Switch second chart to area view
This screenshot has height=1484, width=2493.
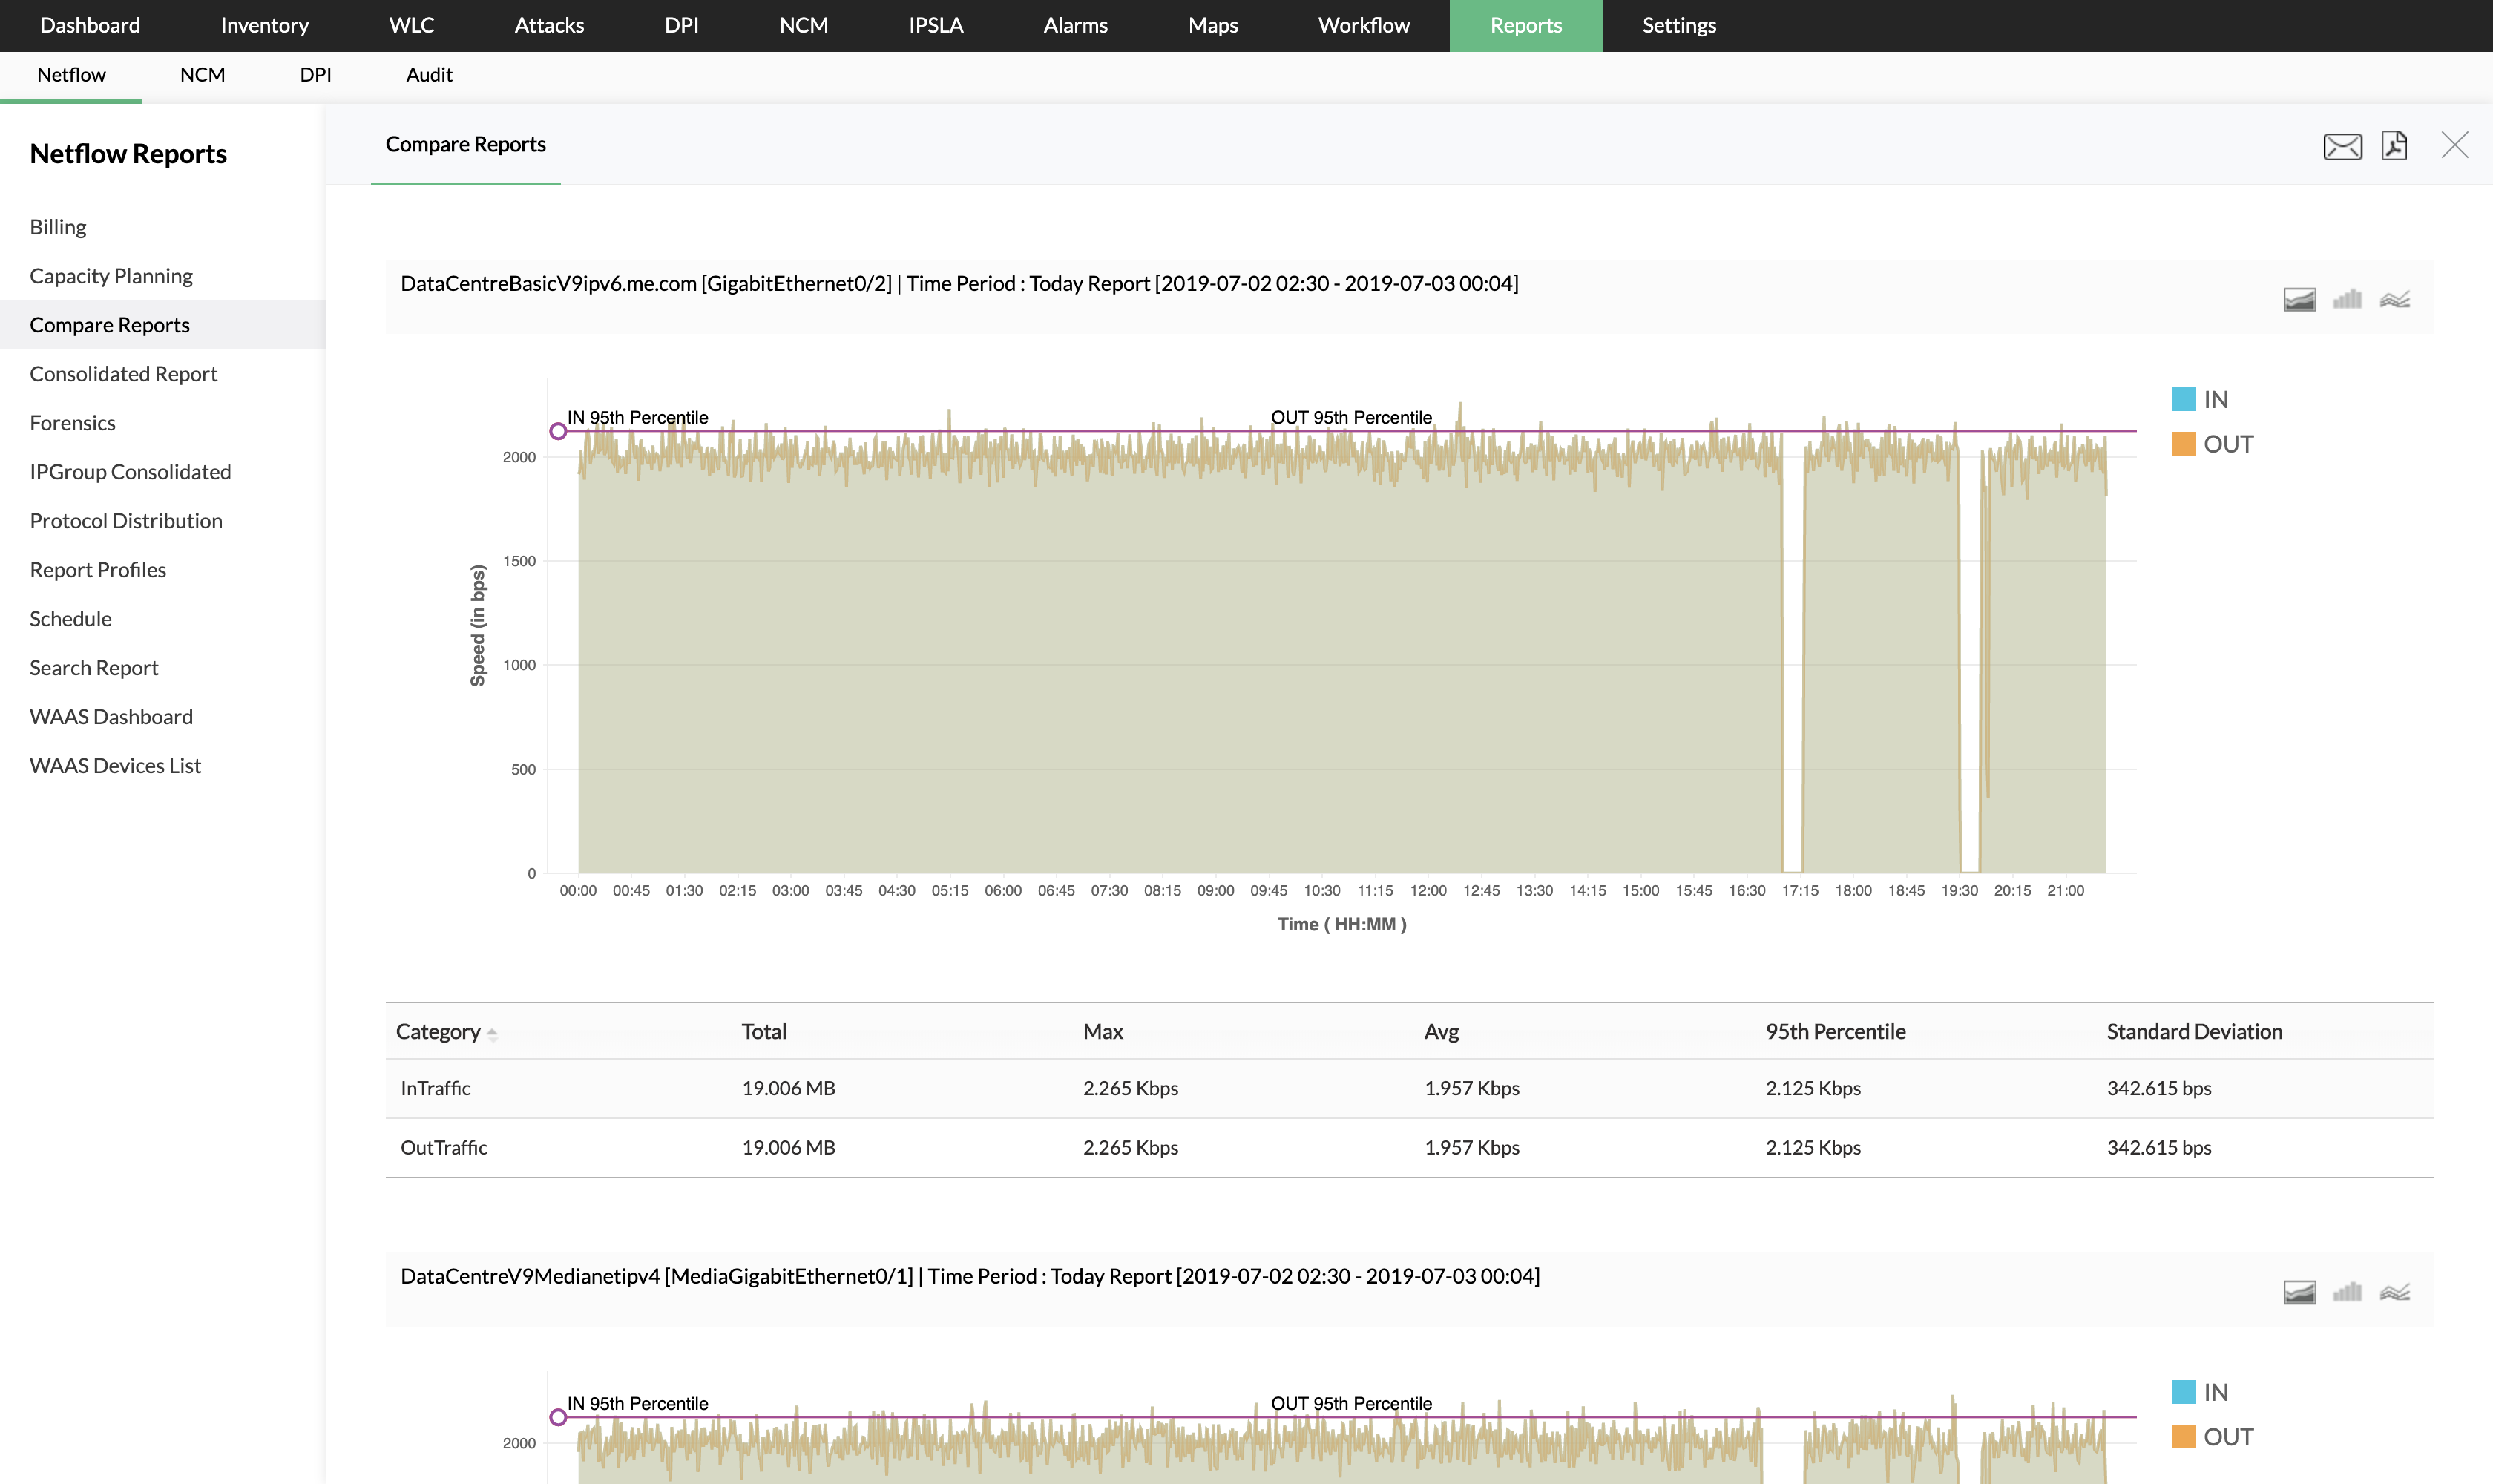(x=2299, y=1292)
